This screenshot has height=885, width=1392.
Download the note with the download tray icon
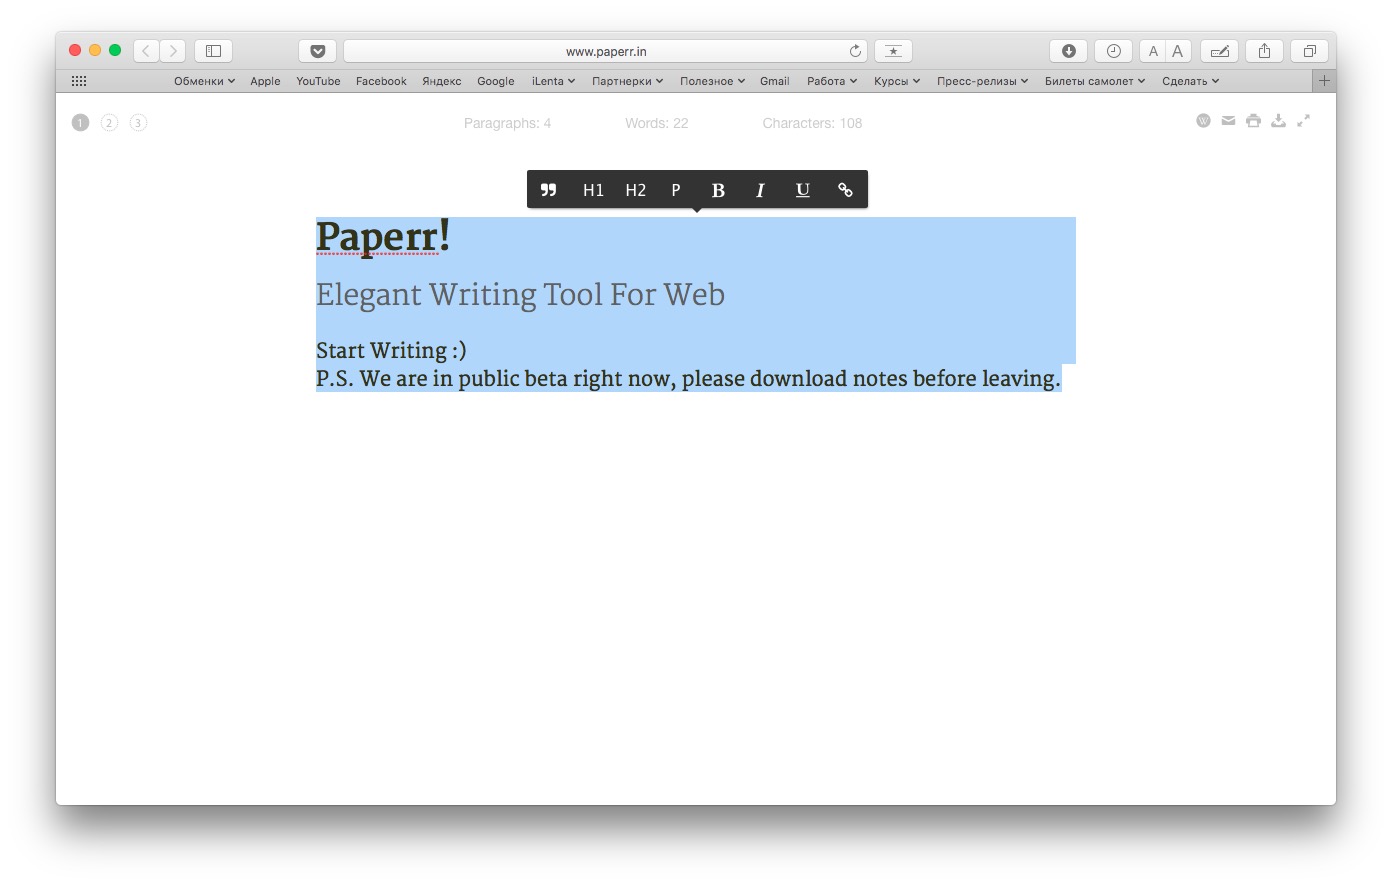pyautogui.click(x=1278, y=121)
